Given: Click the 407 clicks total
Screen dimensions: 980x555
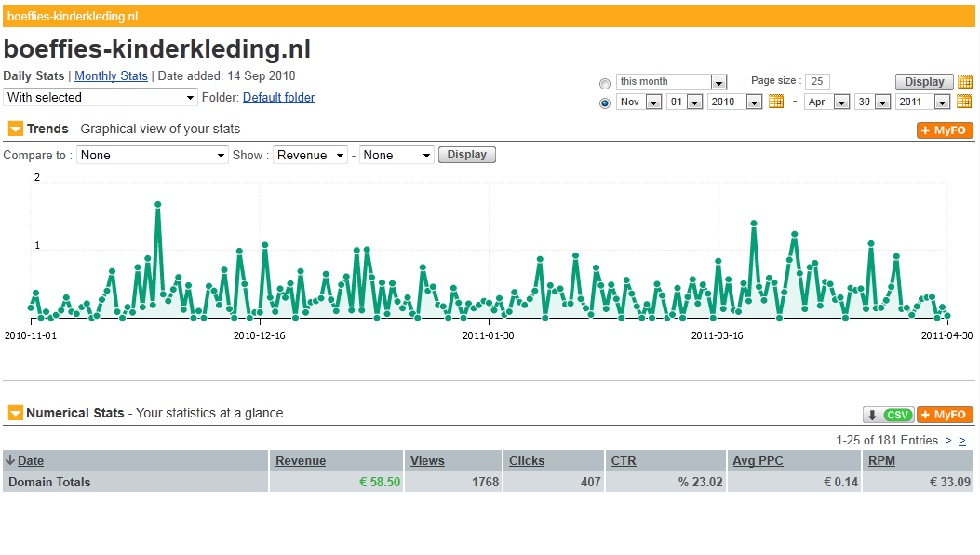Looking at the screenshot, I should click(591, 482).
